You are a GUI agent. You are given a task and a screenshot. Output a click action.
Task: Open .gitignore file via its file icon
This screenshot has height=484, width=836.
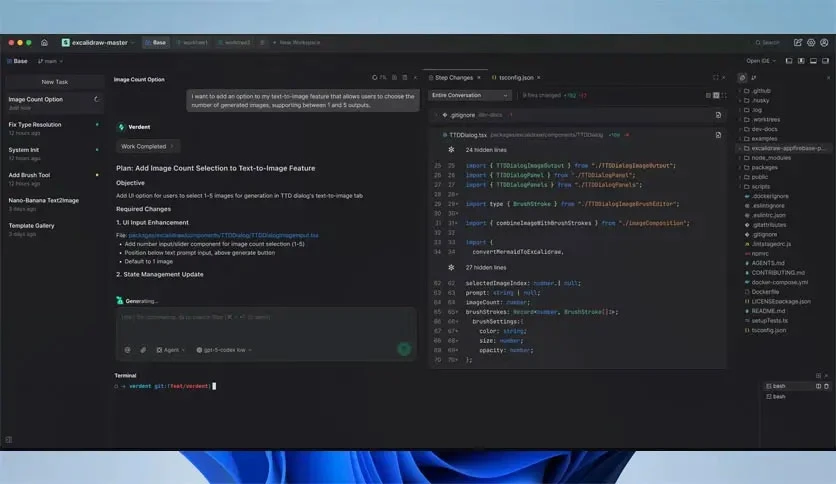718,115
